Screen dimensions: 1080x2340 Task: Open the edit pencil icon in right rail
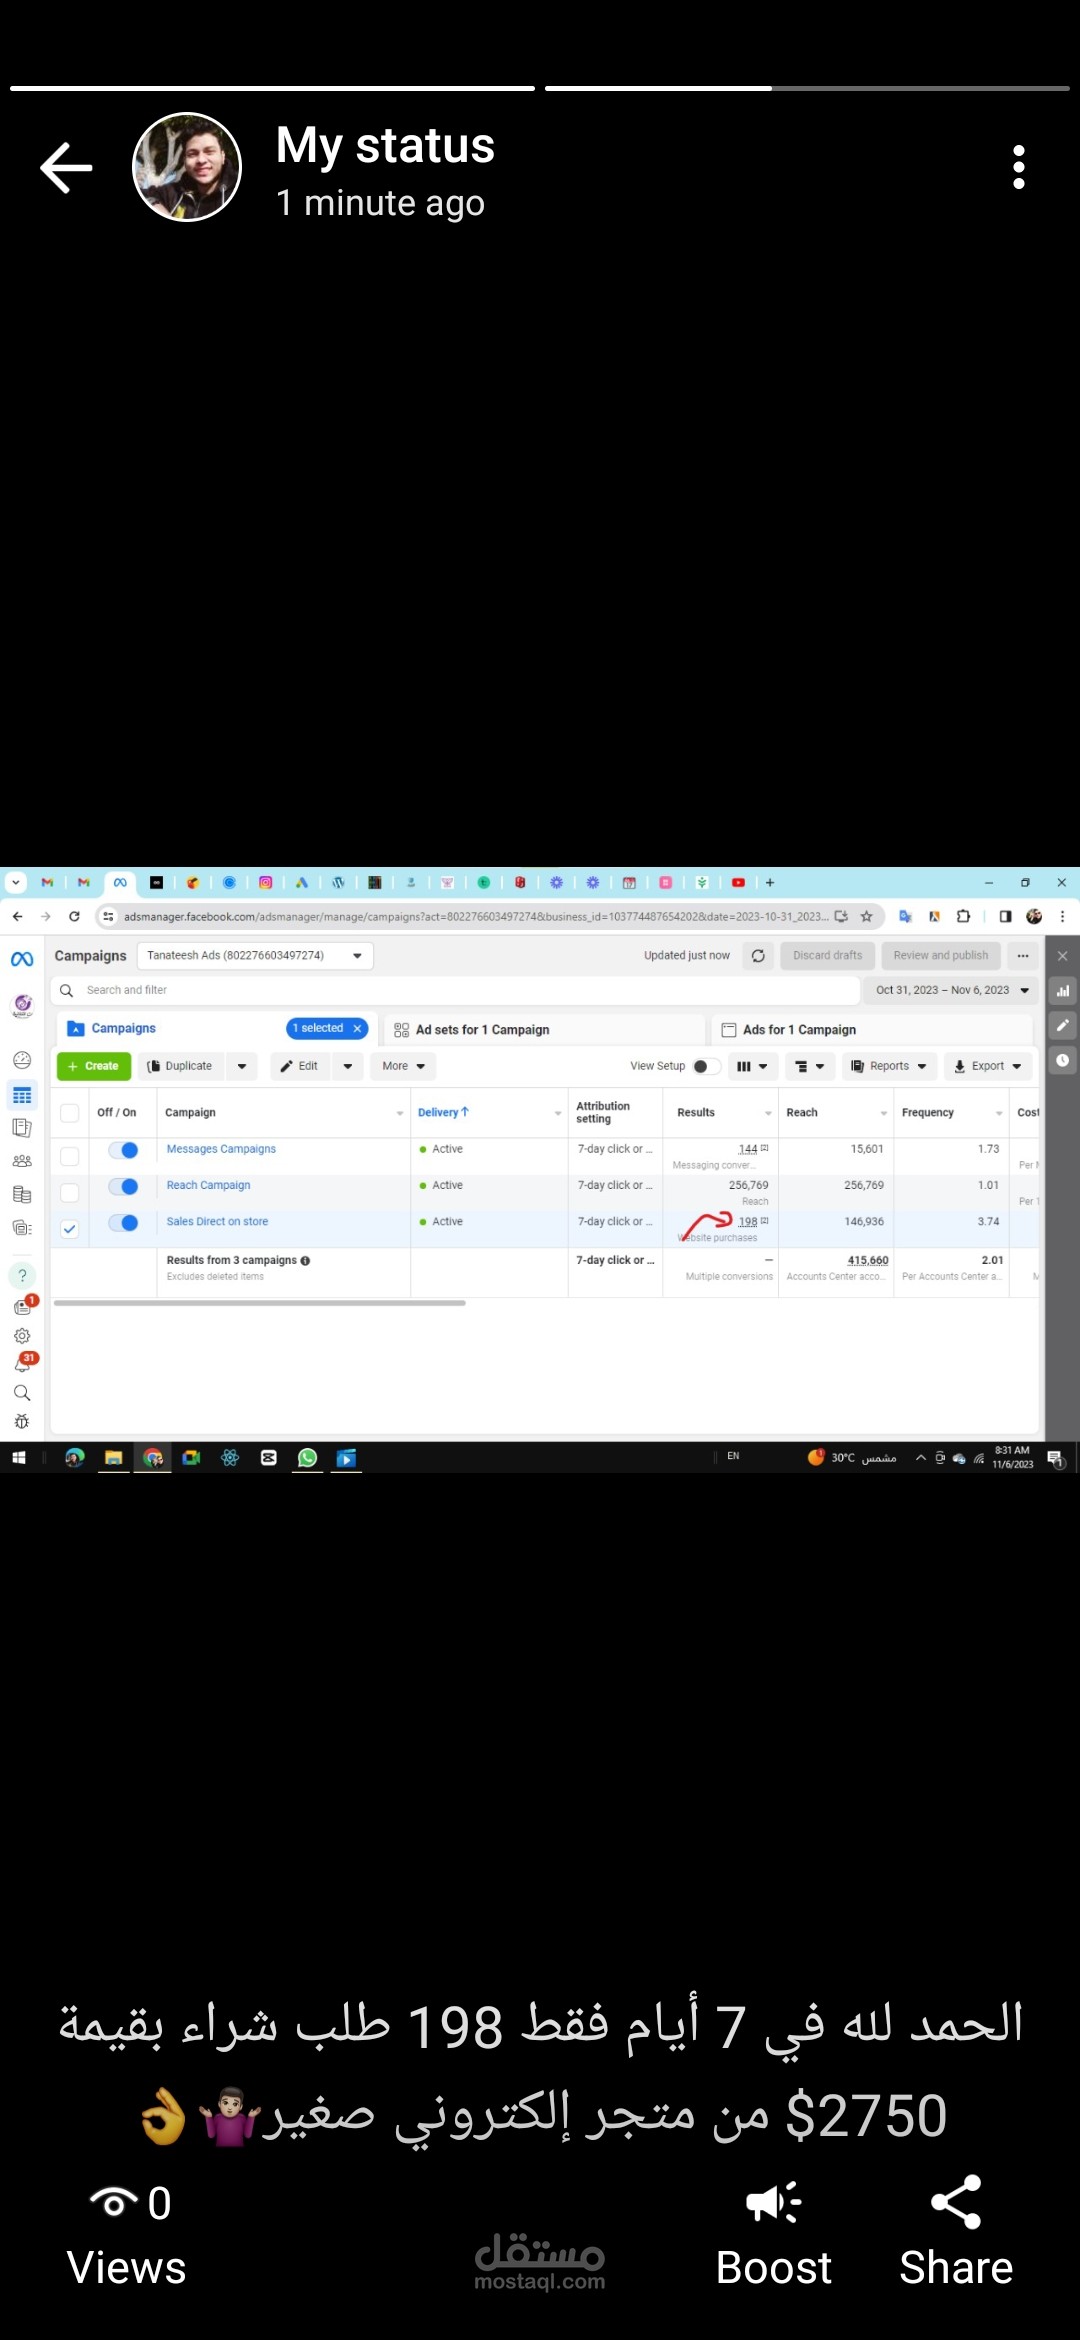tap(1063, 1025)
